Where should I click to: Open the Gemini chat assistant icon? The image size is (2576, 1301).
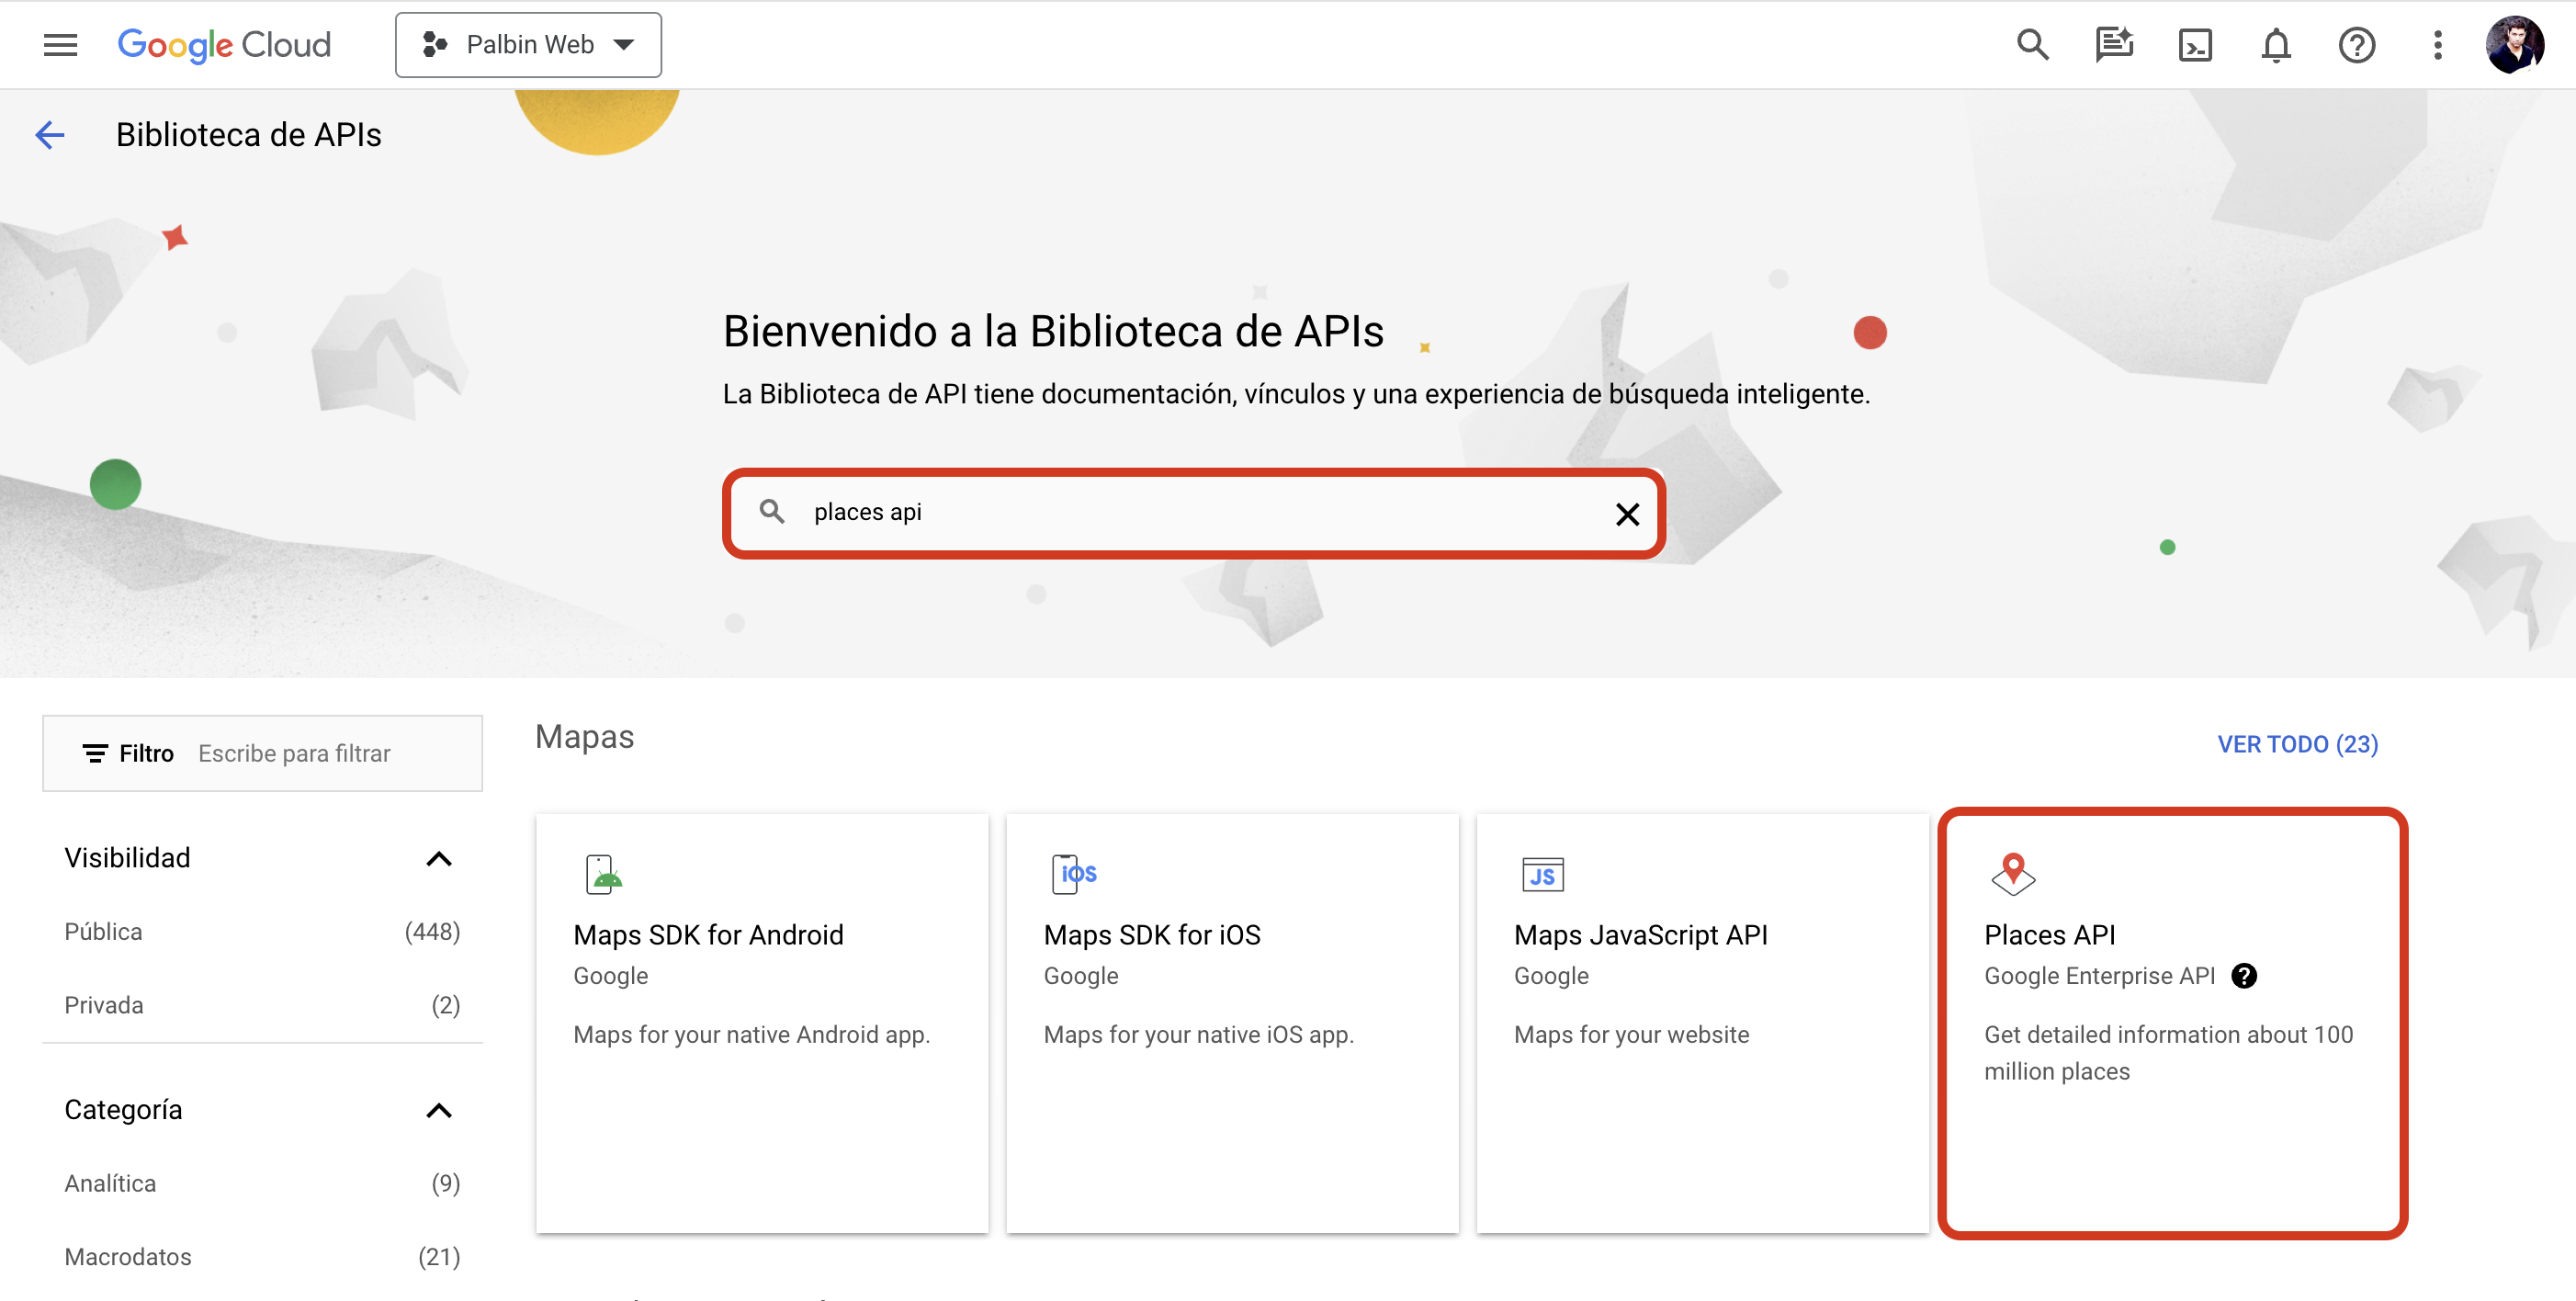[x=2113, y=45]
